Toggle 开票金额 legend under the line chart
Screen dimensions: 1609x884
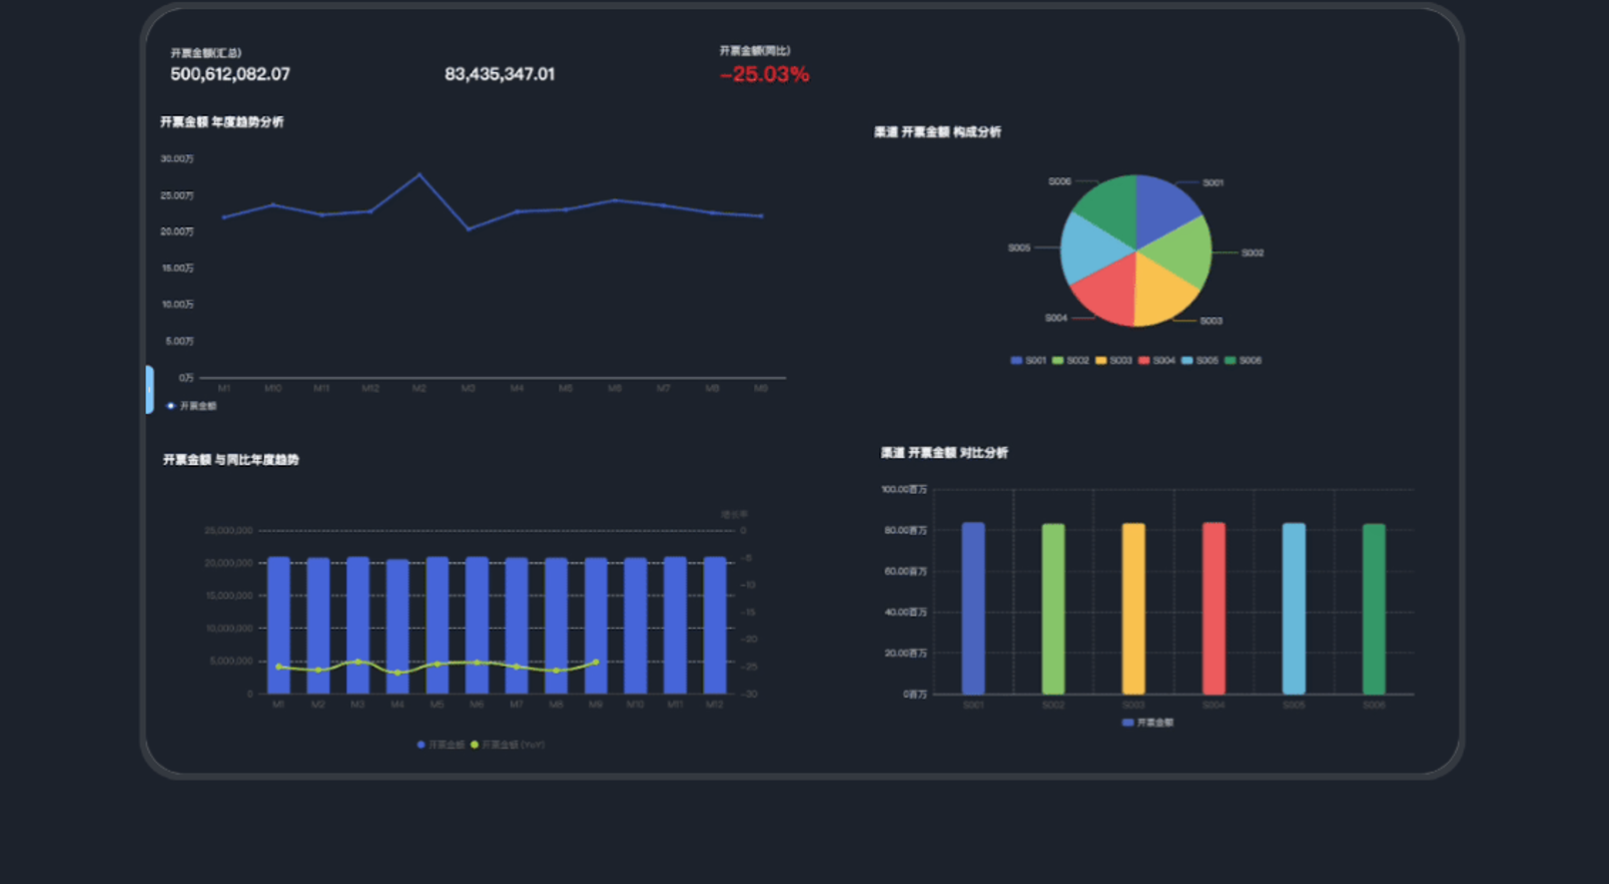coord(192,406)
